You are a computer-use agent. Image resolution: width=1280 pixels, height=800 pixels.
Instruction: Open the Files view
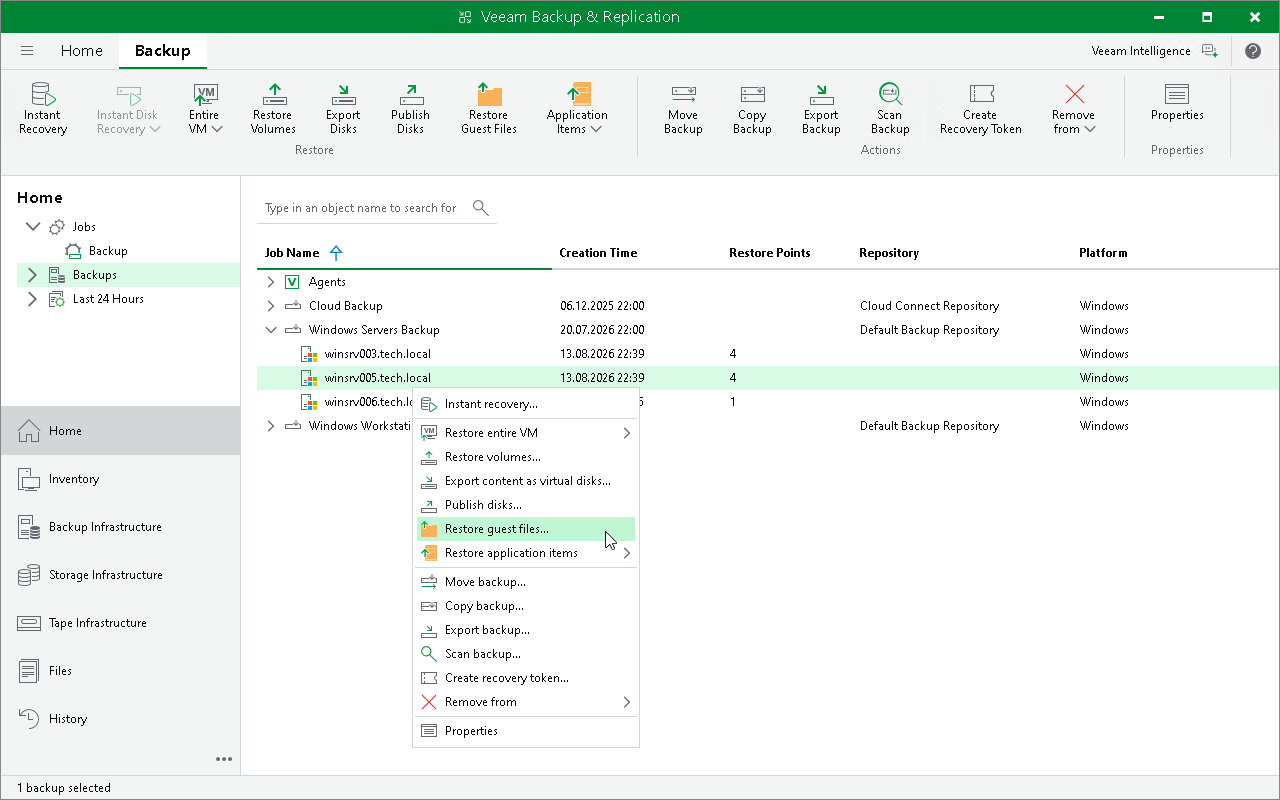tap(120, 671)
